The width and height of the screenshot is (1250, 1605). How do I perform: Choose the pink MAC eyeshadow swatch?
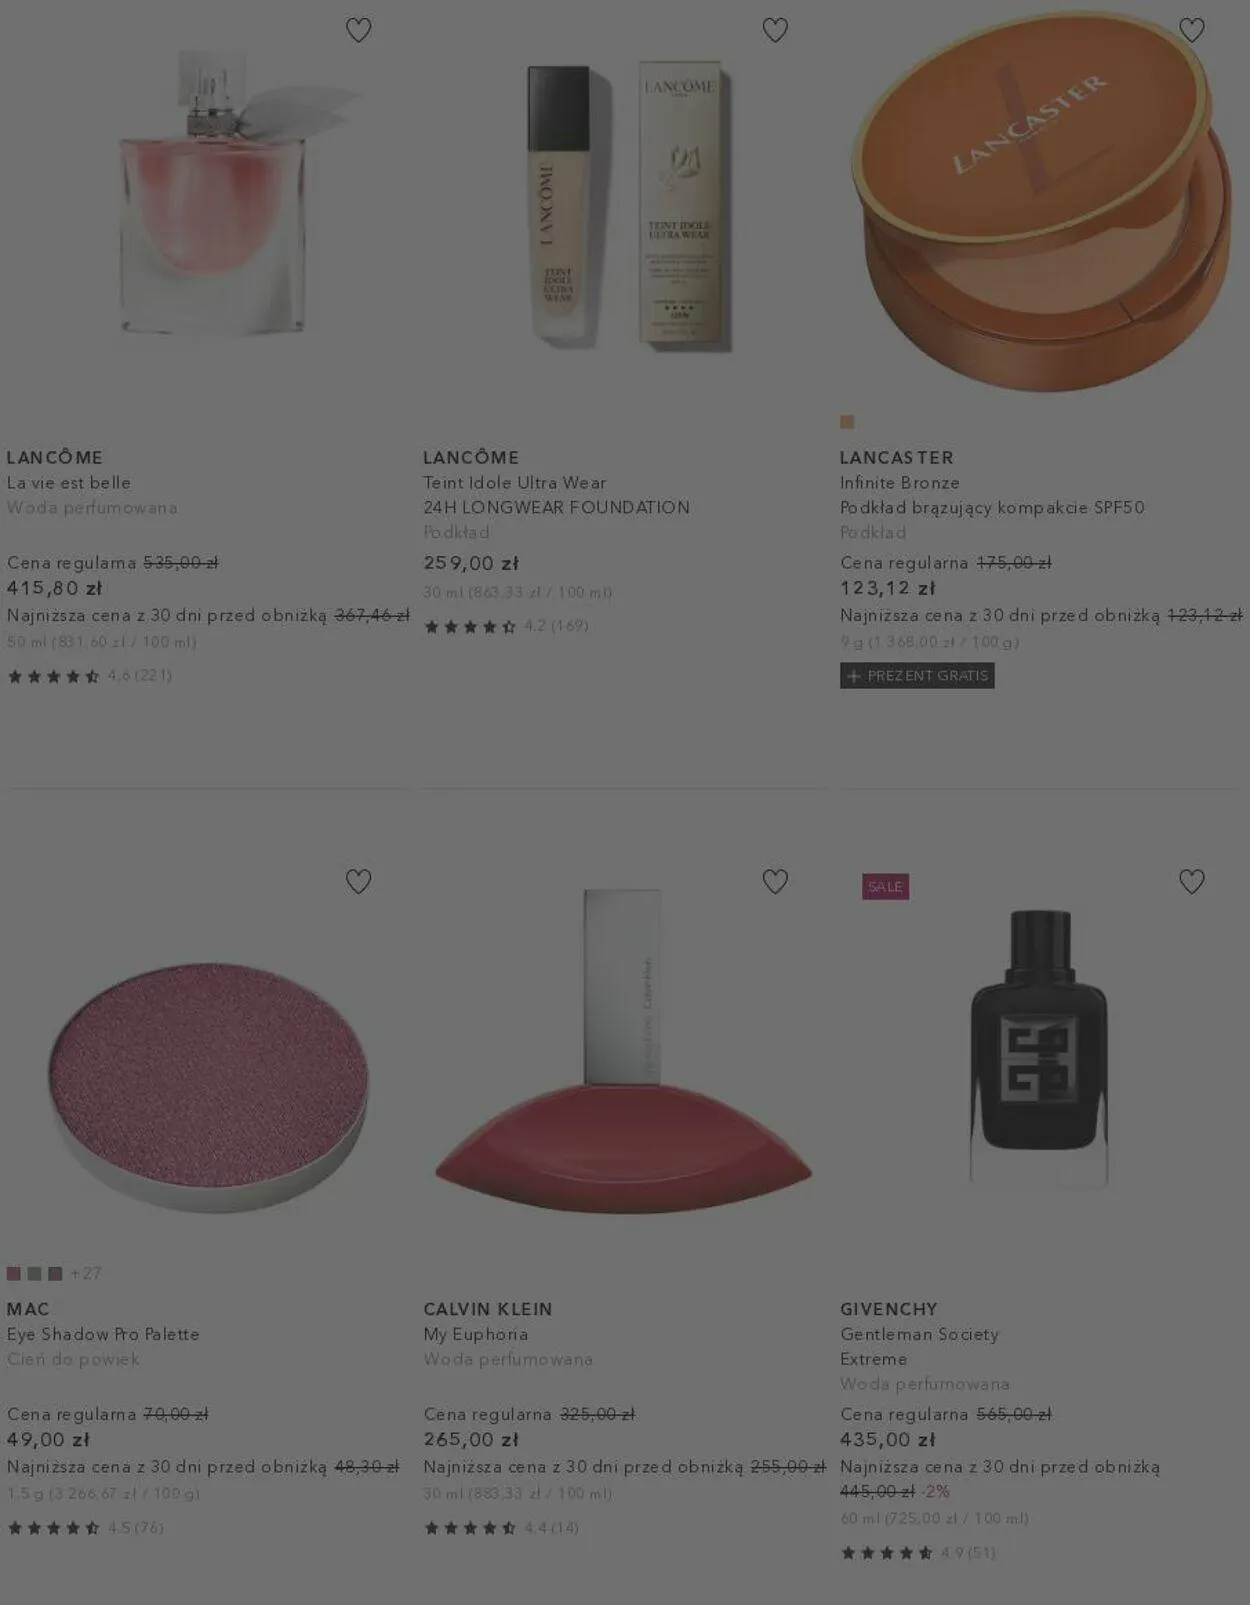[14, 1273]
